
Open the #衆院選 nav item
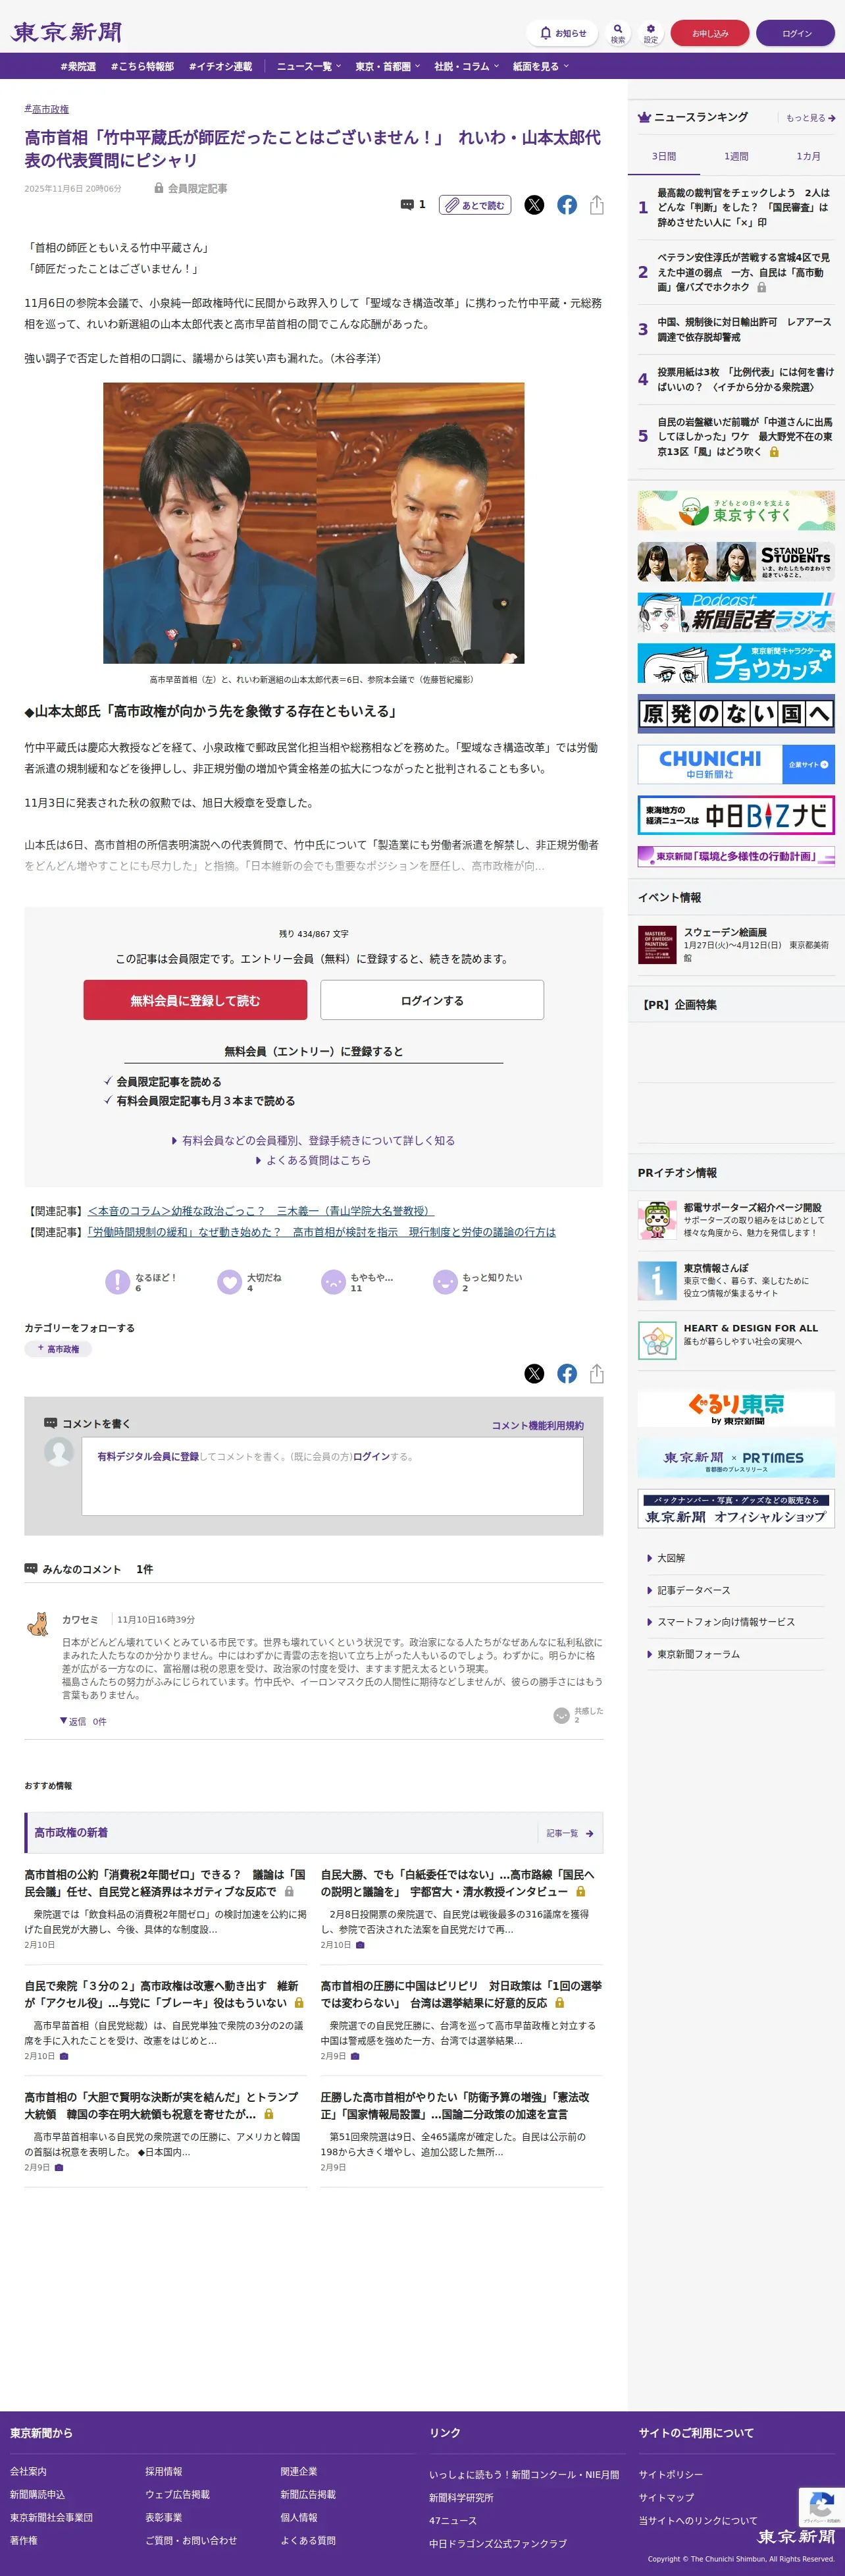click(78, 66)
